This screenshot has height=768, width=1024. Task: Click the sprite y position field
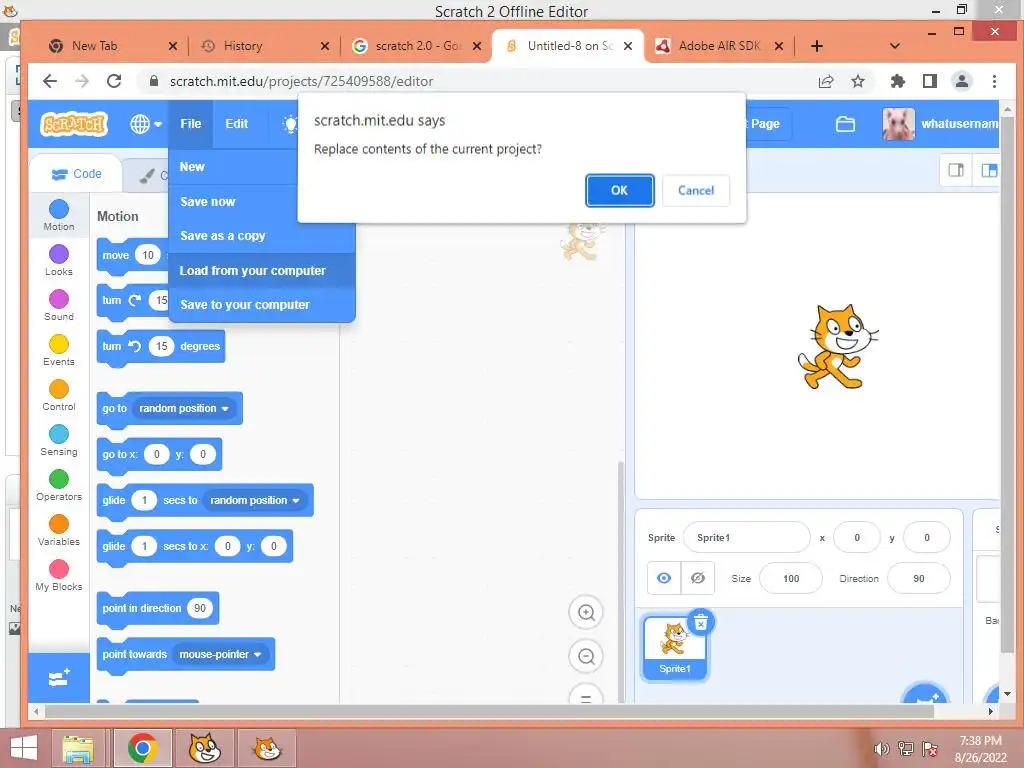point(927,537)
